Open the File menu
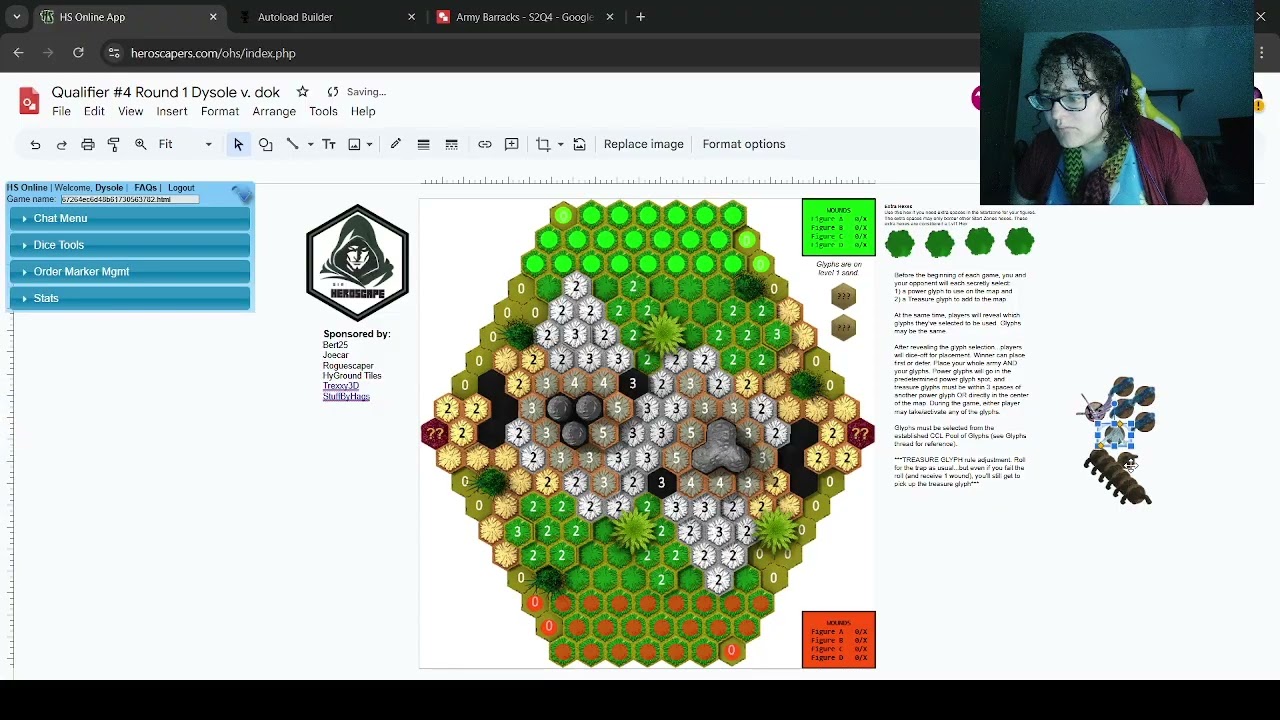The image size is (1280, 720). tap(61, 111)
